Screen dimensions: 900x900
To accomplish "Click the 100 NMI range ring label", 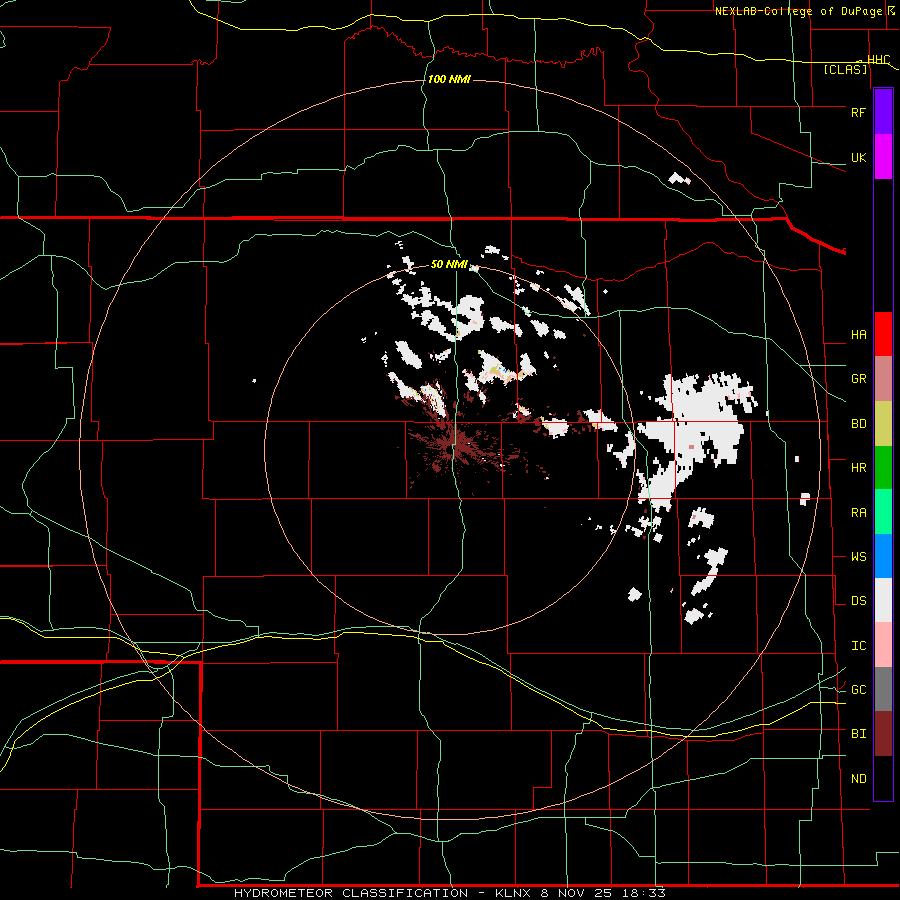I will pos(449,79).
